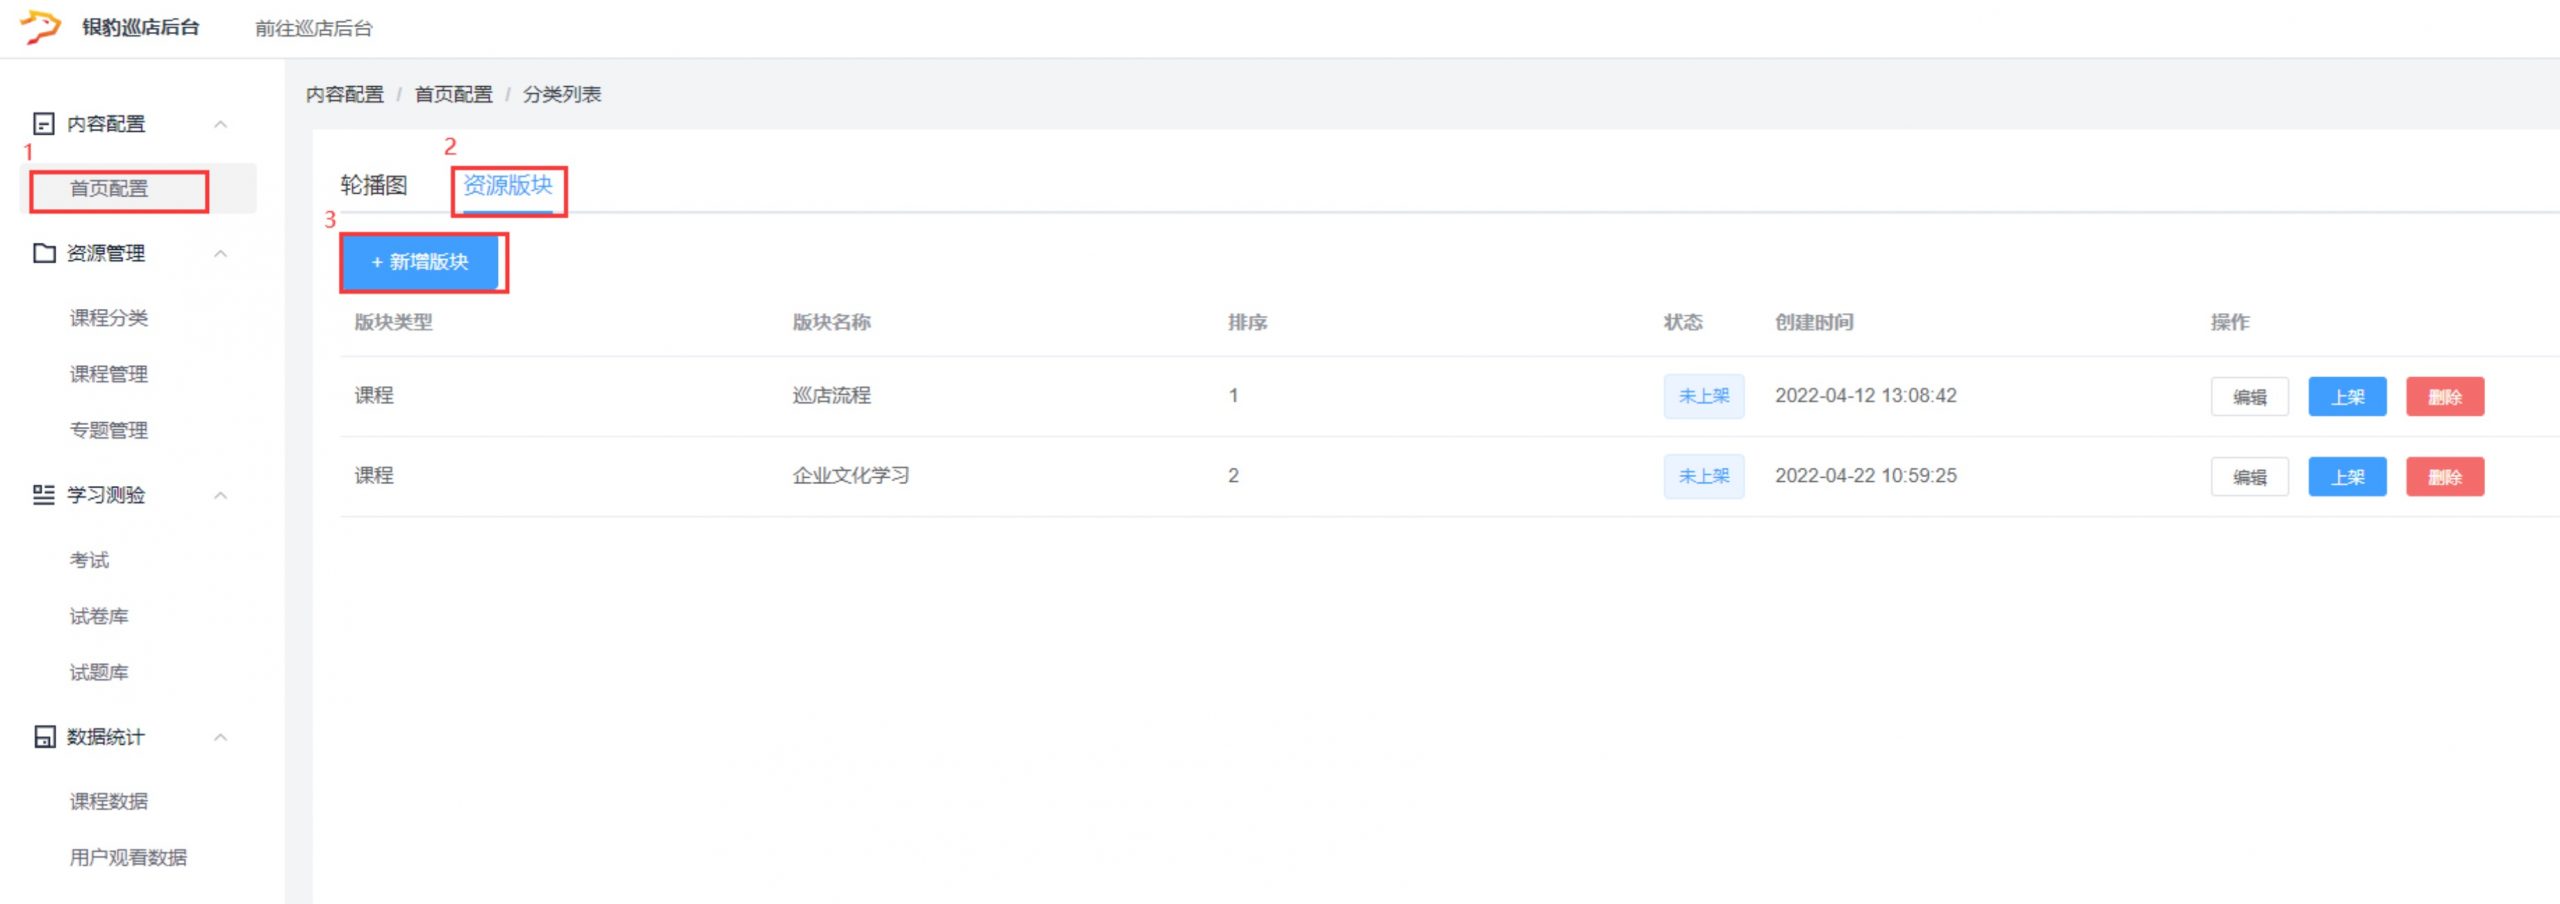Viewport: 2560px width, 904px height.
Task: Click the 新增版块 button
Action: (x=420, y=262)
